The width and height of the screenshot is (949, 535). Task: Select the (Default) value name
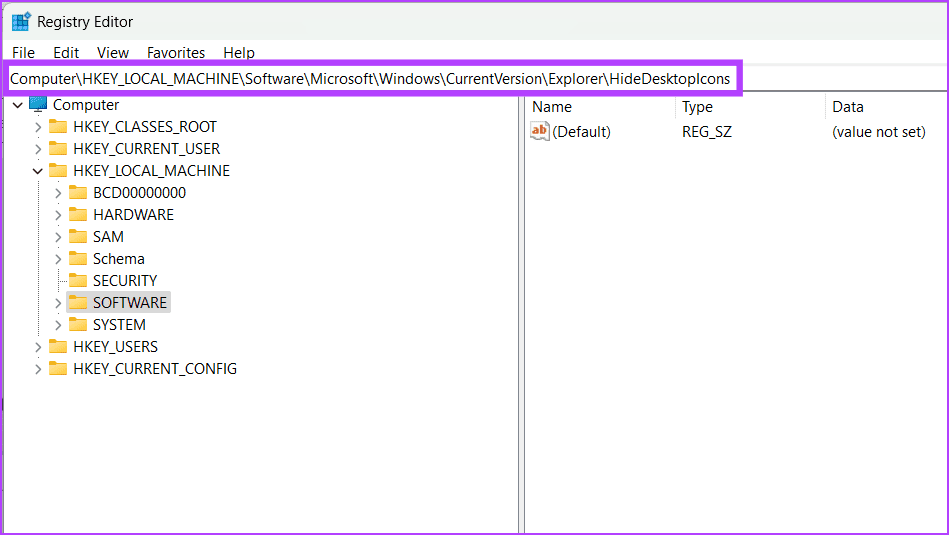pos(581,131)
